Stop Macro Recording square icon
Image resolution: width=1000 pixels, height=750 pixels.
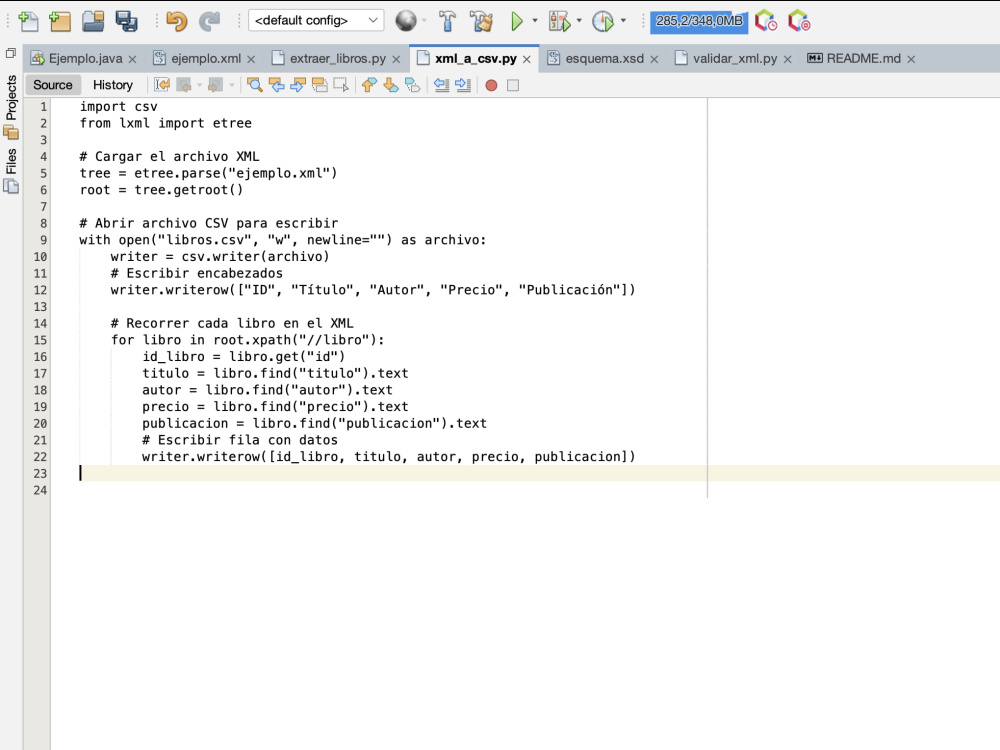point(513,85)
